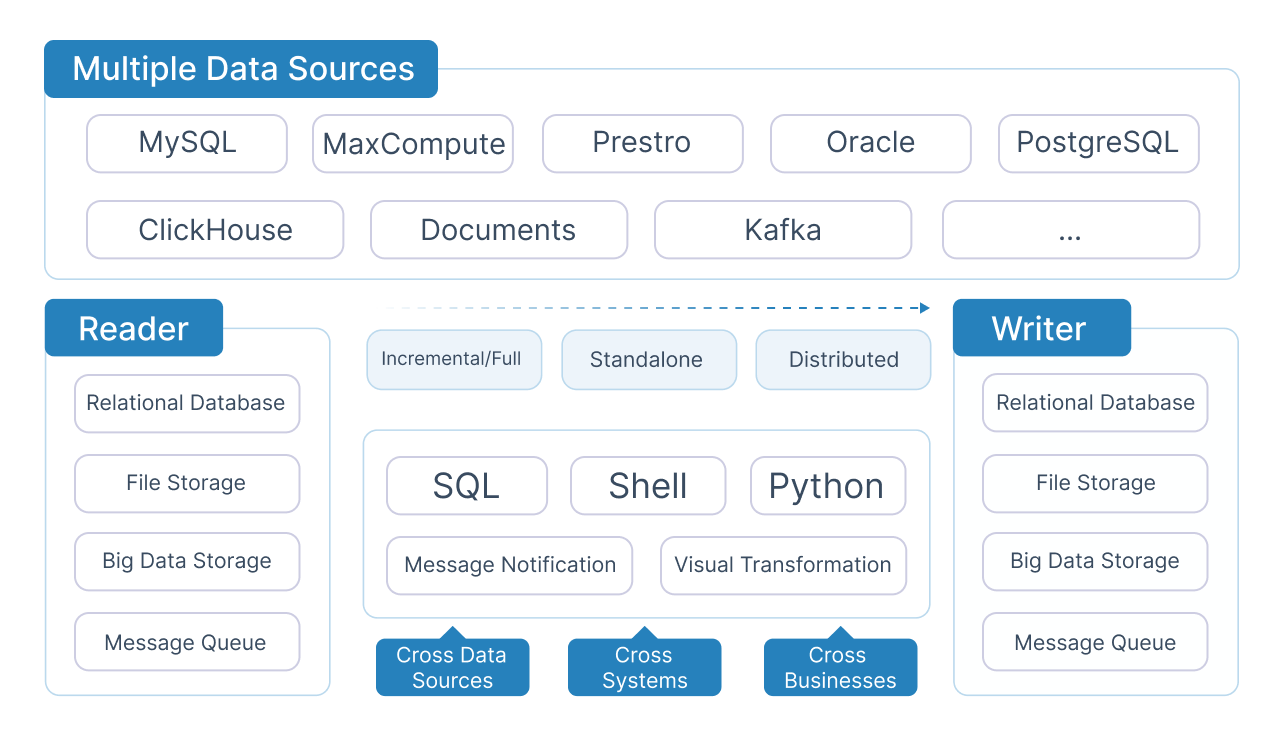Click the MySQL data source box
The height and width of the screenshot is (750, 1280).
click(187, 143)
